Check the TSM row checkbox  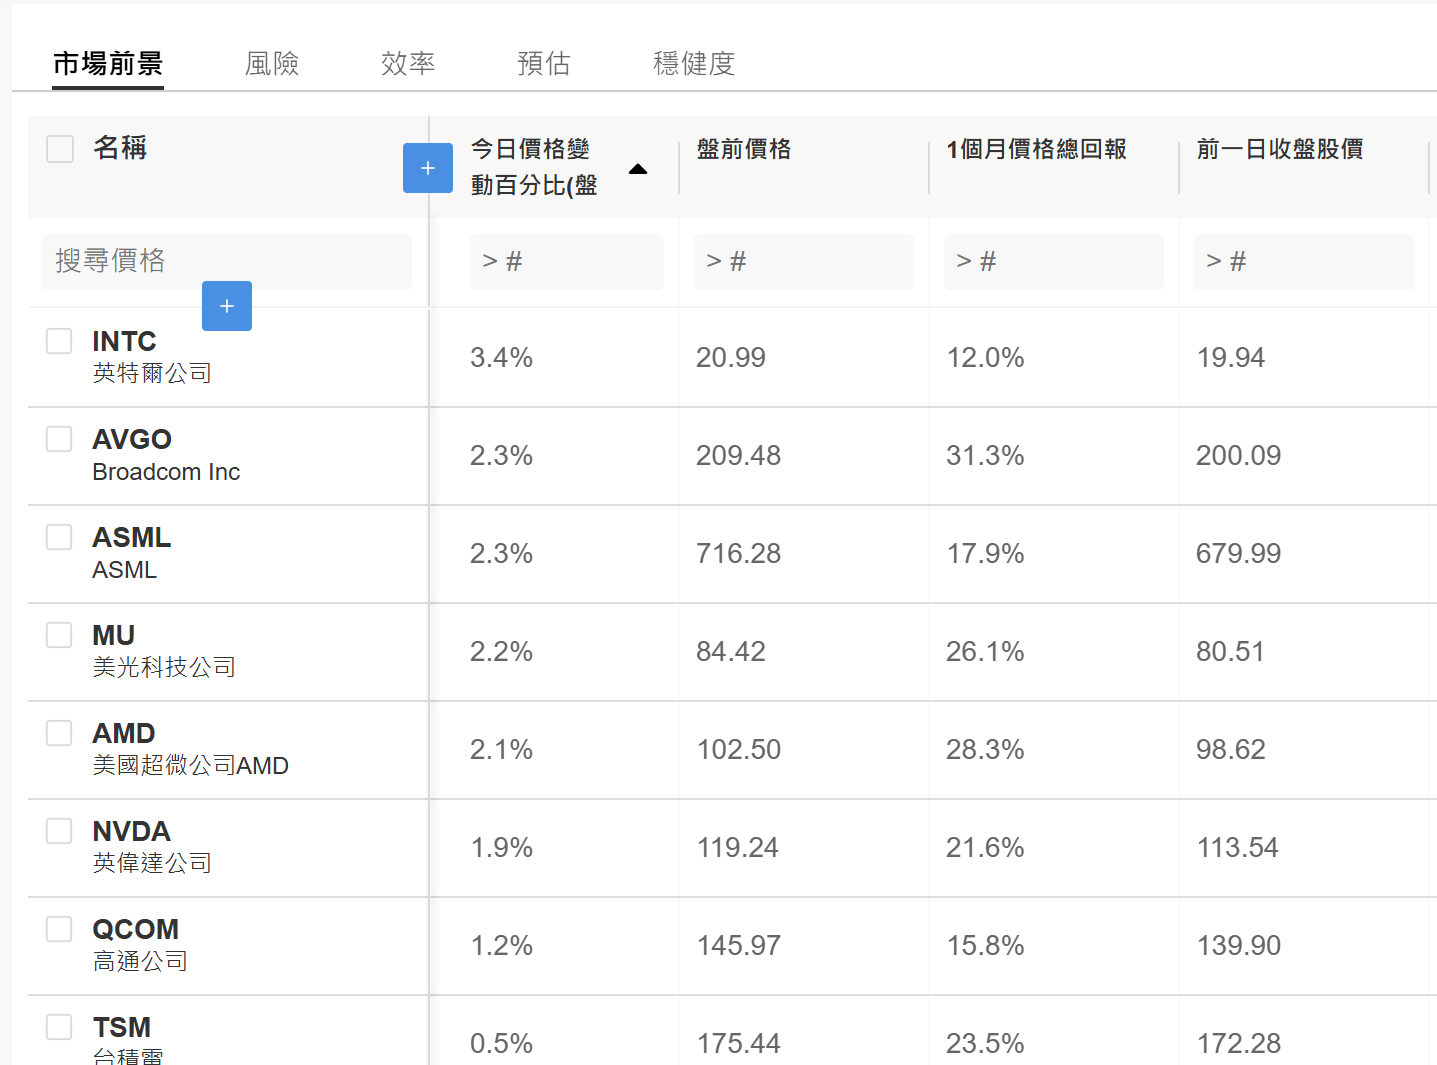pyautogui.click(x=59, y=1027)
